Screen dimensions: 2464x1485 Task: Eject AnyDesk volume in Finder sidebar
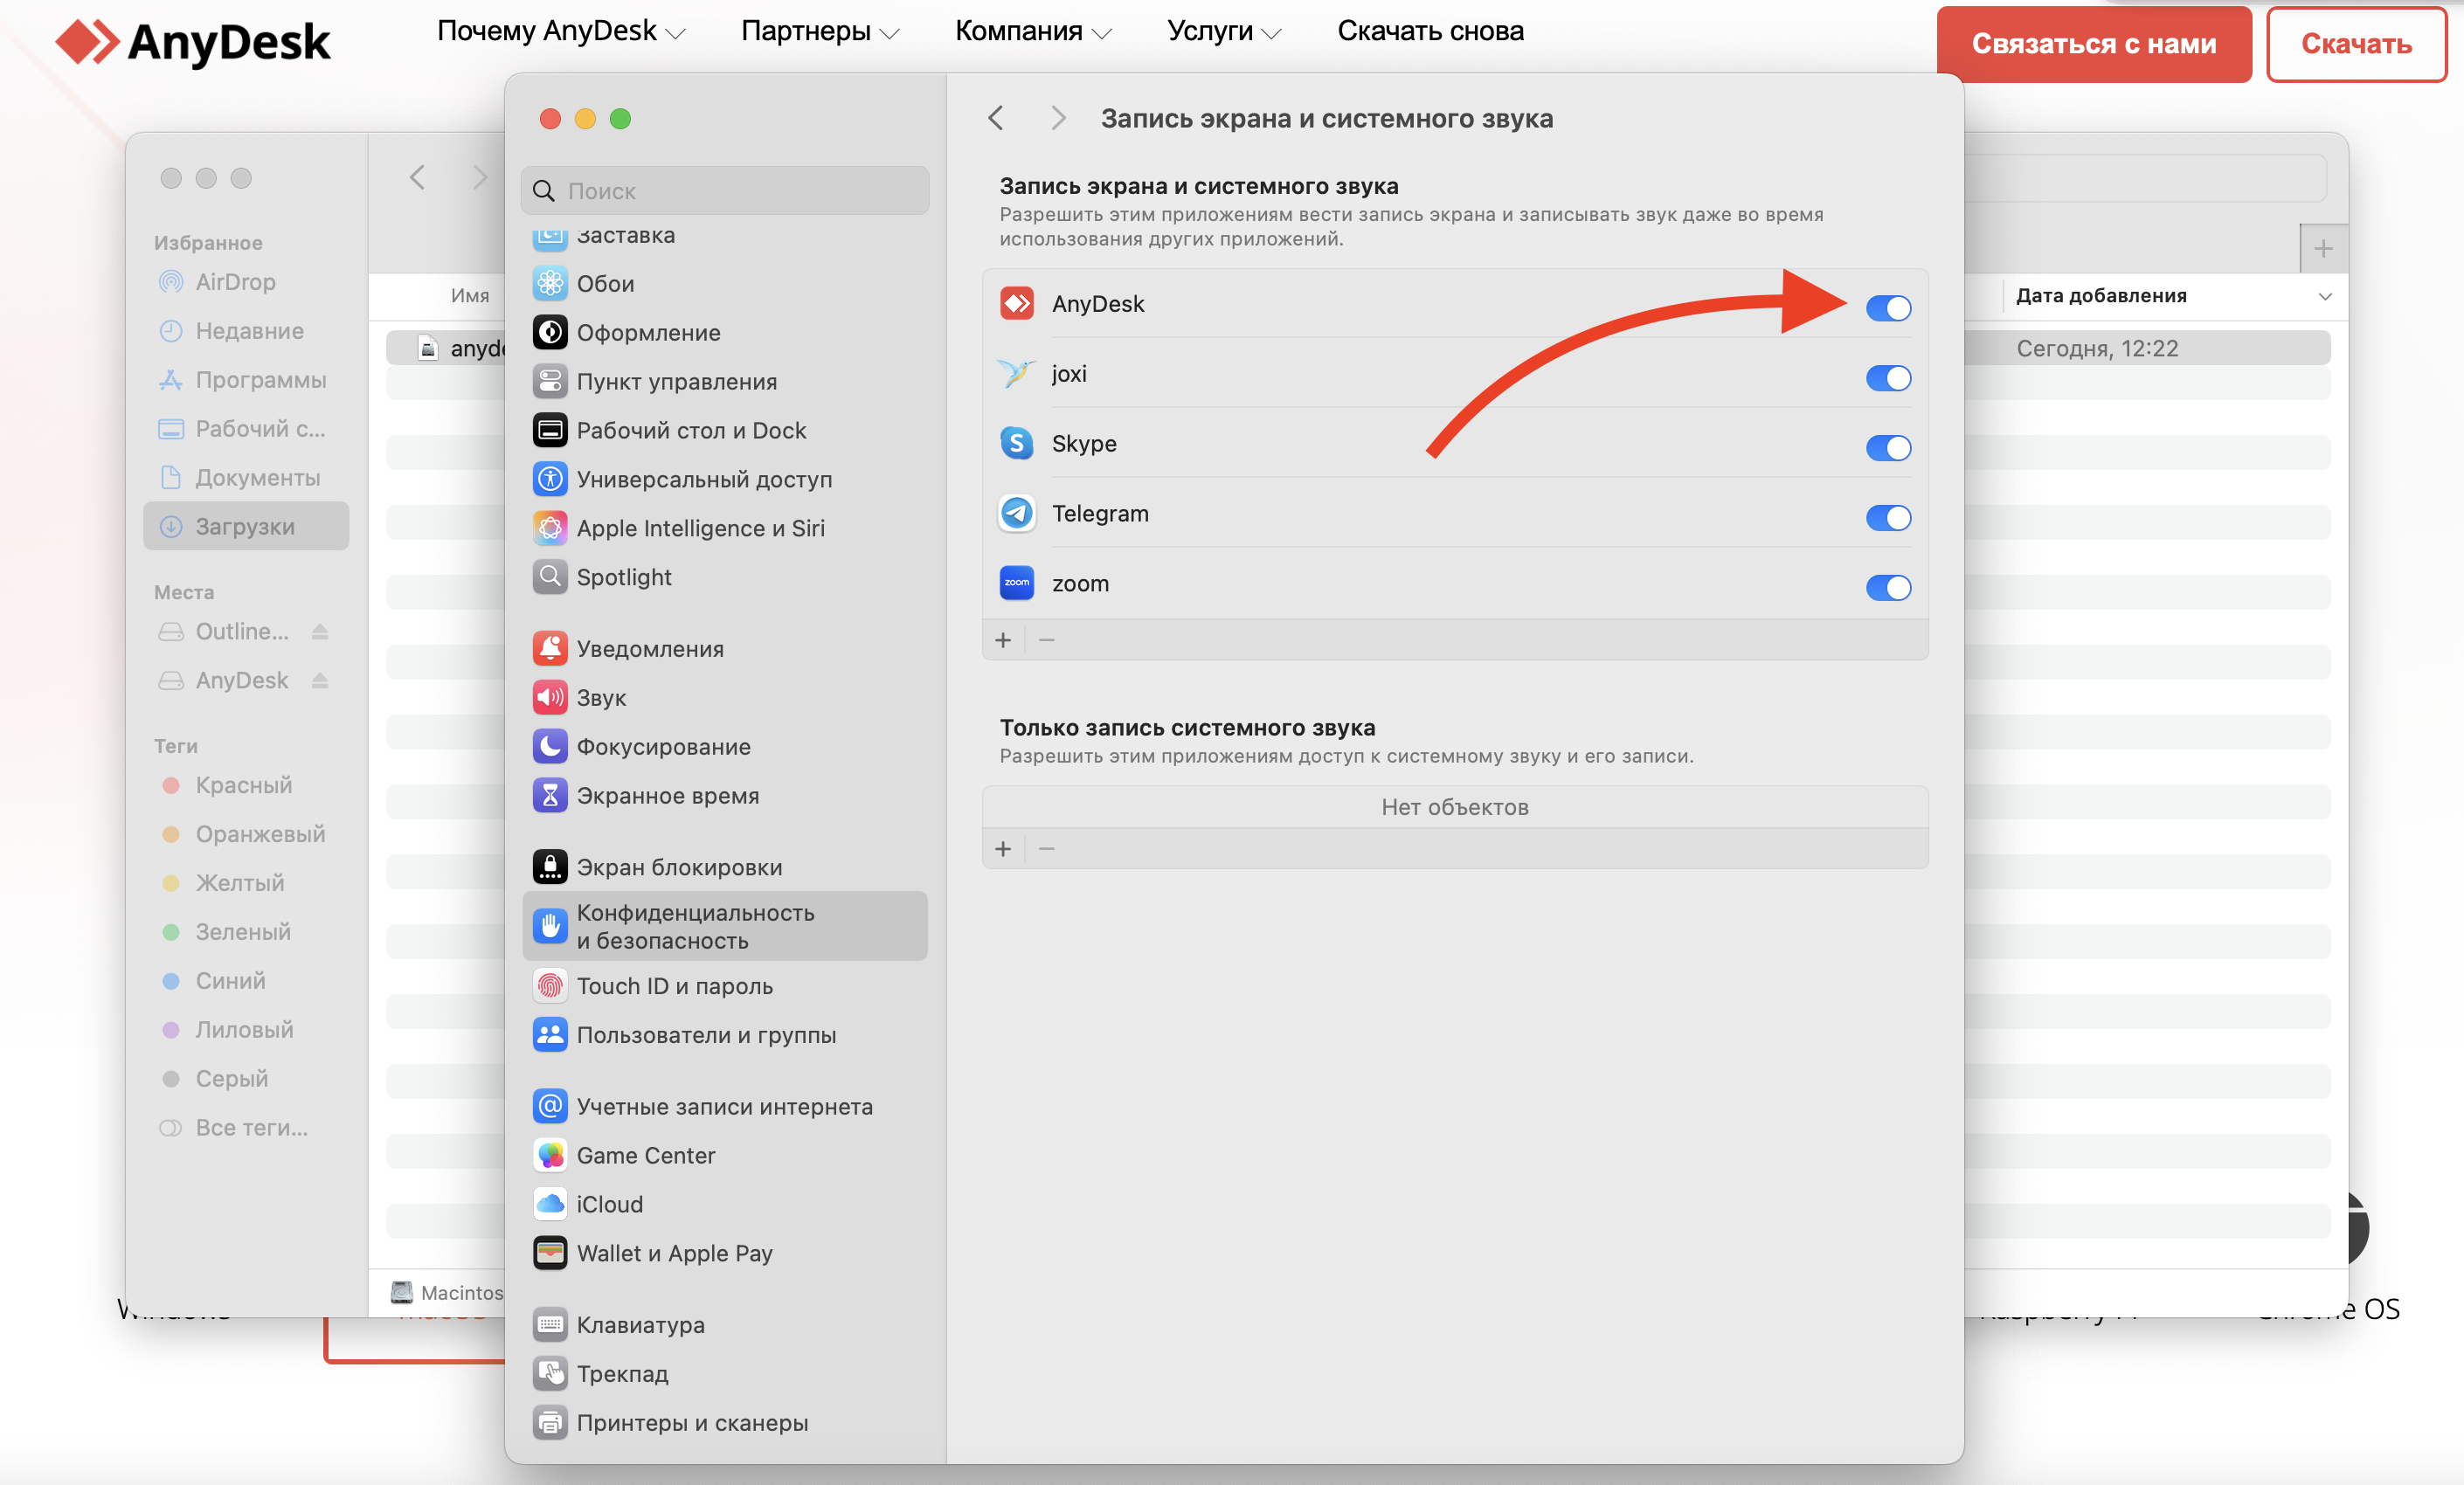click(x=320, y=681)
